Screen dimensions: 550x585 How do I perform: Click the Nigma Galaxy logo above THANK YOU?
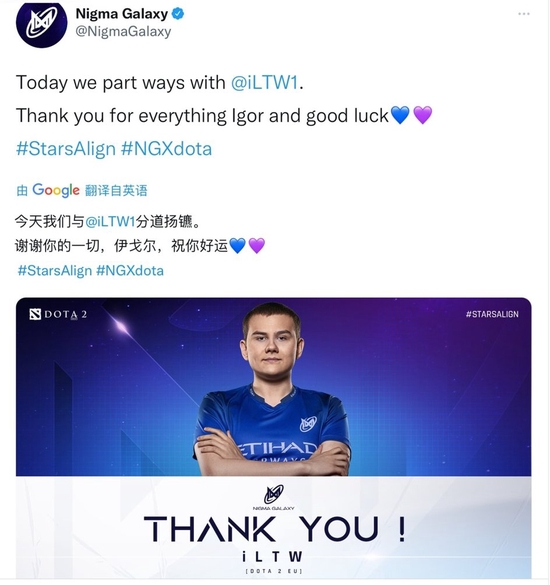[x=274, y=497]
